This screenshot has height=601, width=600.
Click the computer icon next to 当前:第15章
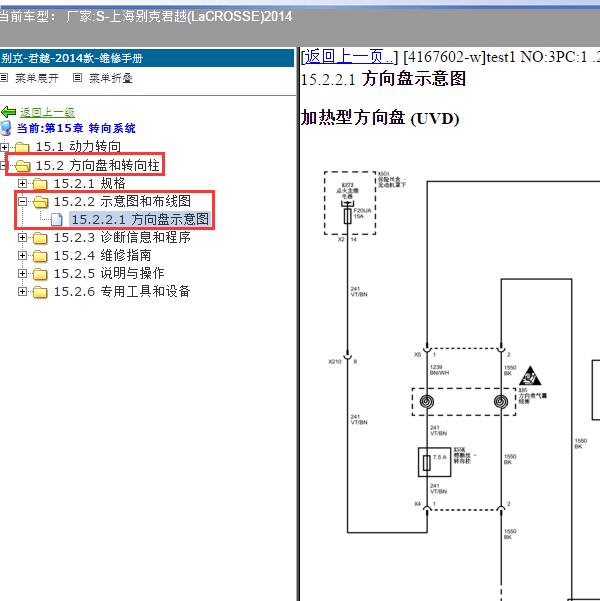pos(6,128)
